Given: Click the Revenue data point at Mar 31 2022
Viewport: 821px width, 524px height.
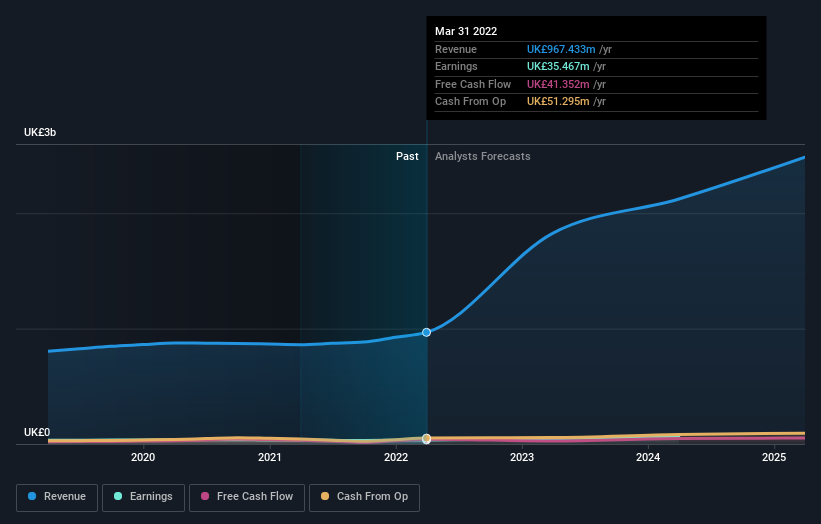Looking at the screenshot, I should (427, 332).
